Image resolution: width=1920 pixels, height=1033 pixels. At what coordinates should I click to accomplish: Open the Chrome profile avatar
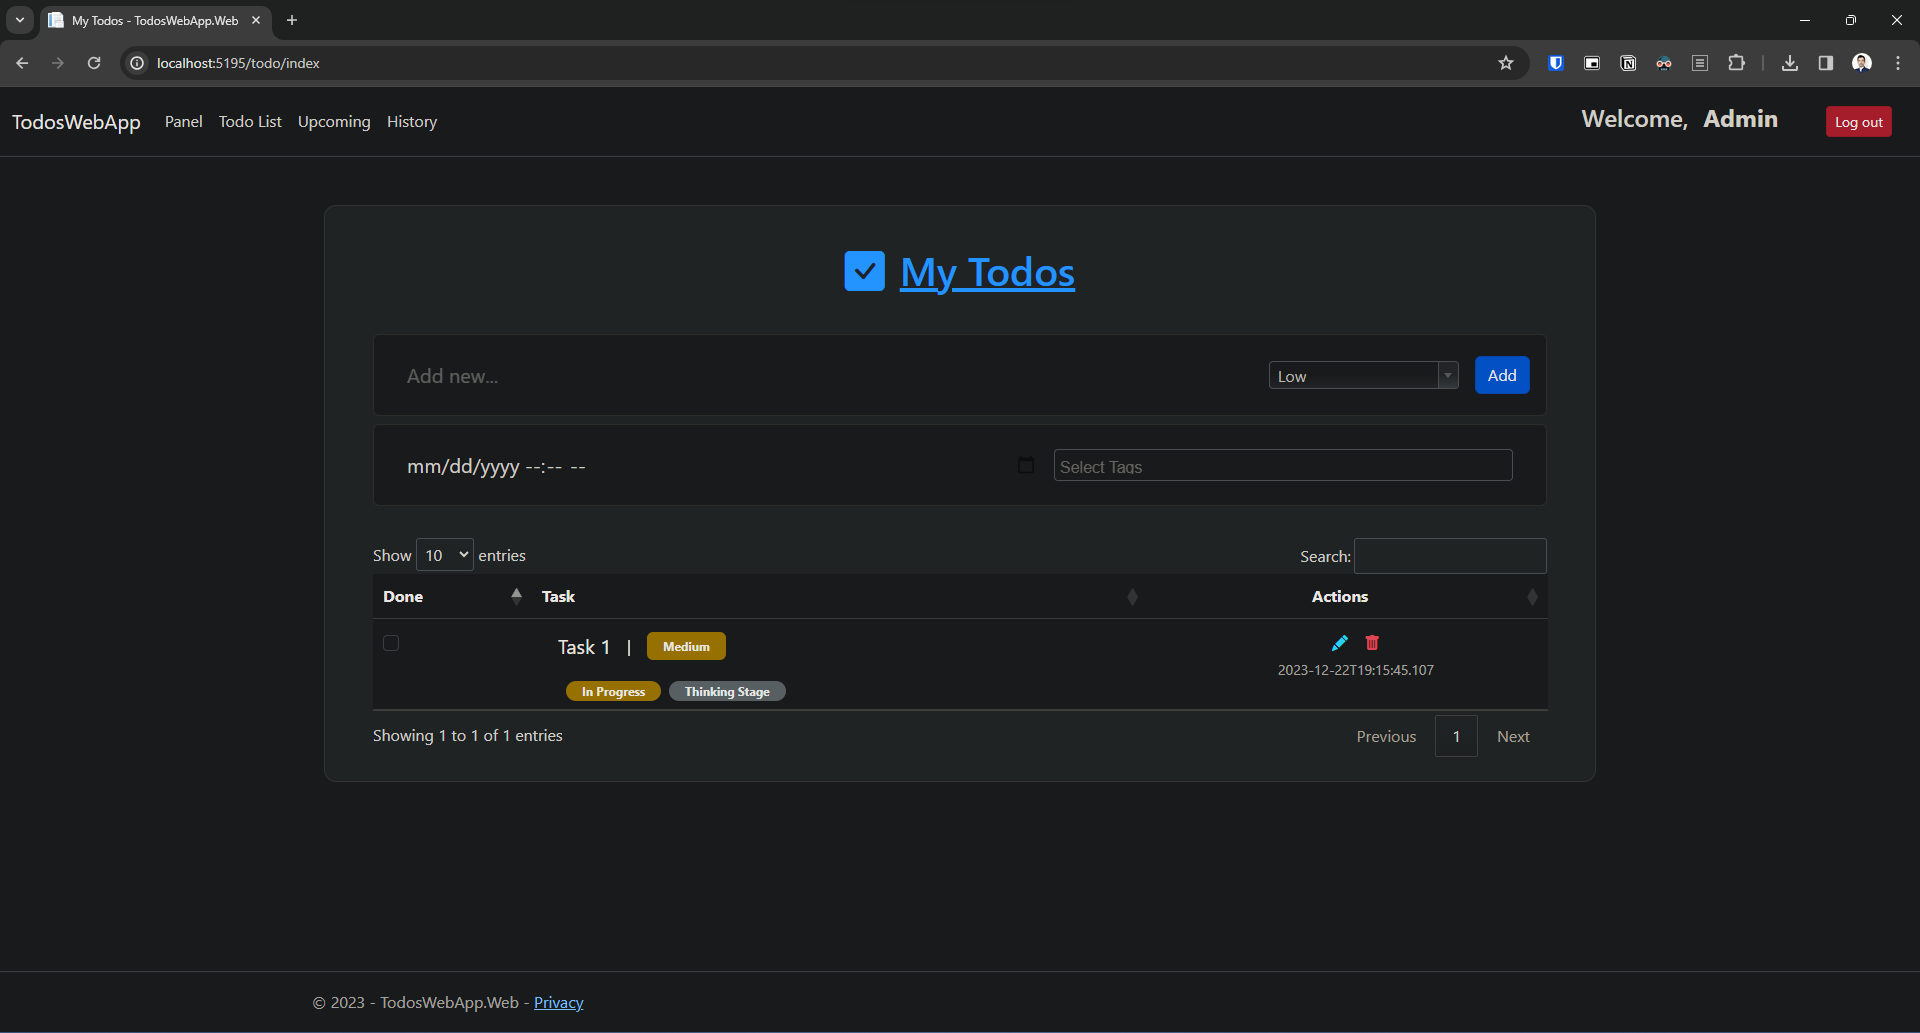pos(1862,63)
